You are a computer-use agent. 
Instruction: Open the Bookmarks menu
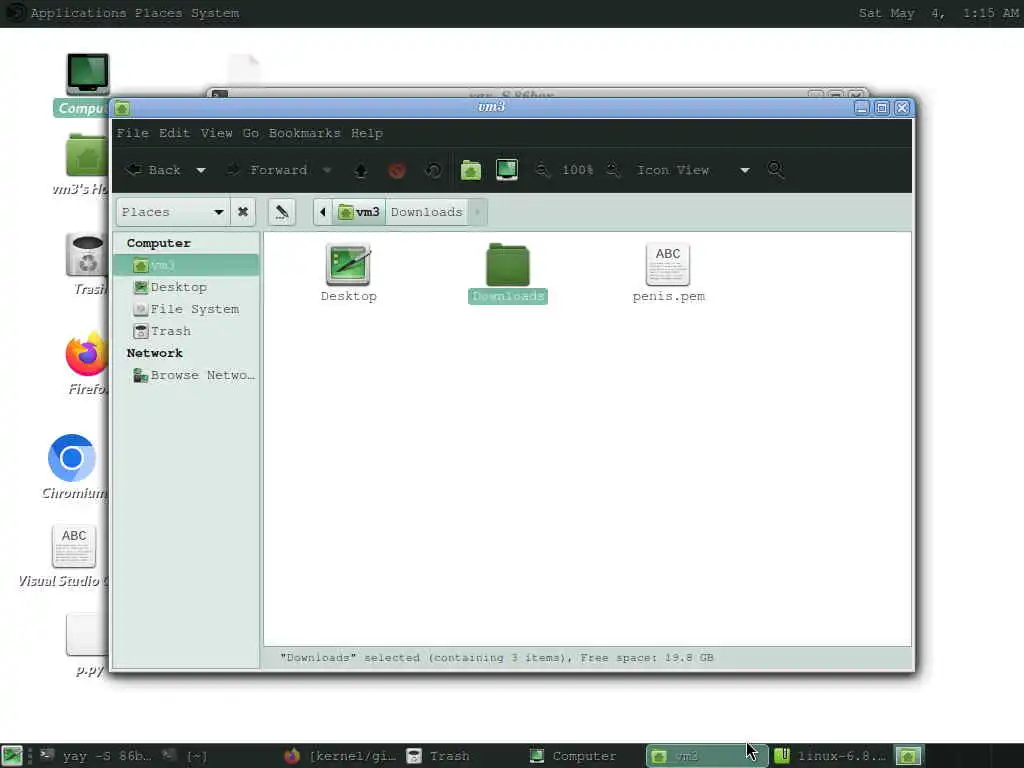click(x=304, y=133)
